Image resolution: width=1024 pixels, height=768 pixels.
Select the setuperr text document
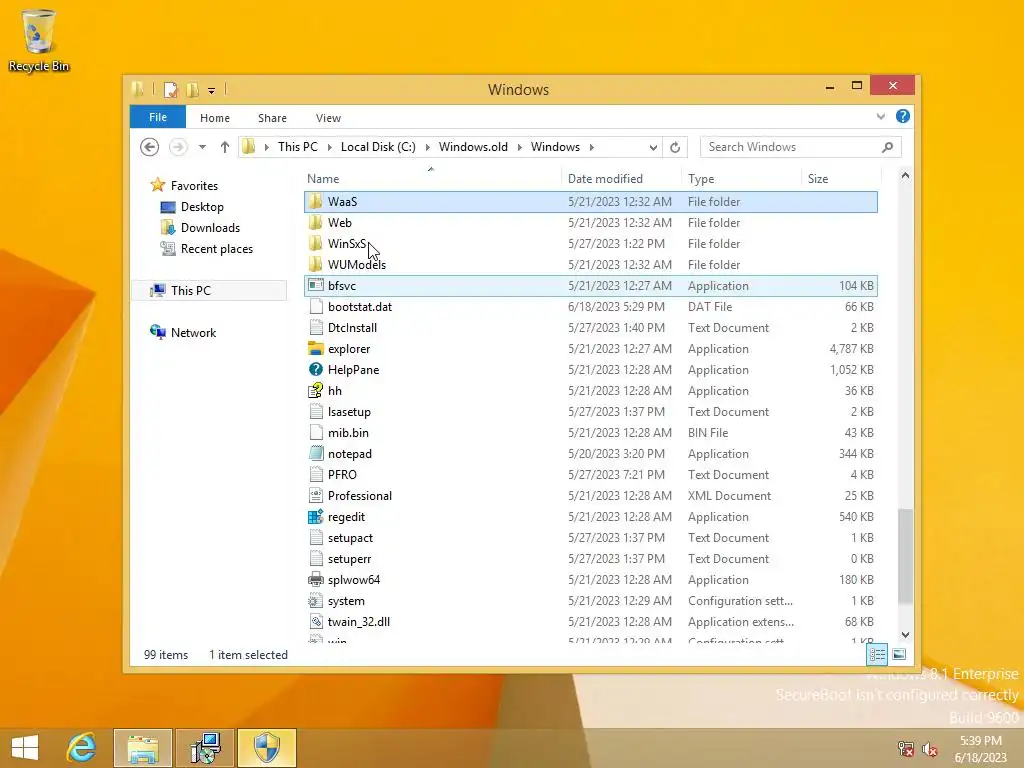pyautogui.click(x=590, y=559)
